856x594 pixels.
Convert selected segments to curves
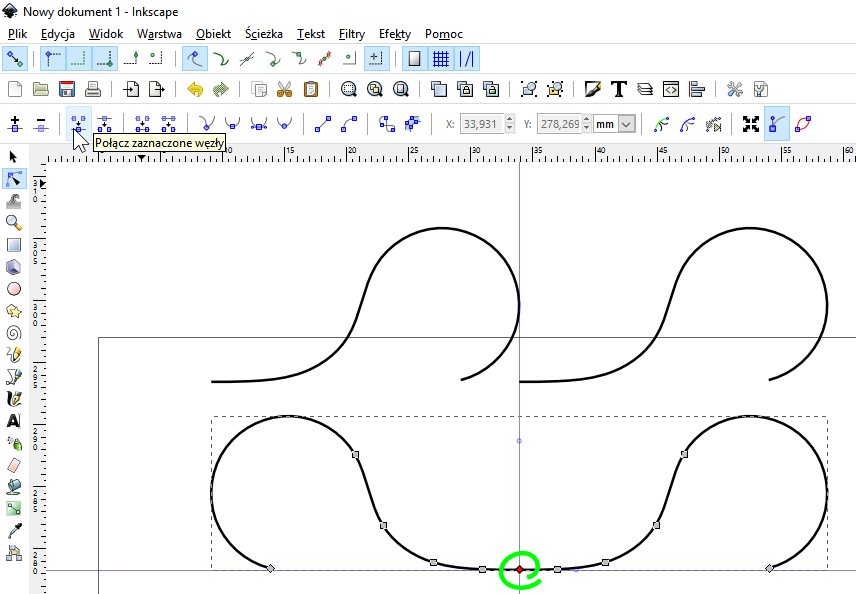pos(348,124)
